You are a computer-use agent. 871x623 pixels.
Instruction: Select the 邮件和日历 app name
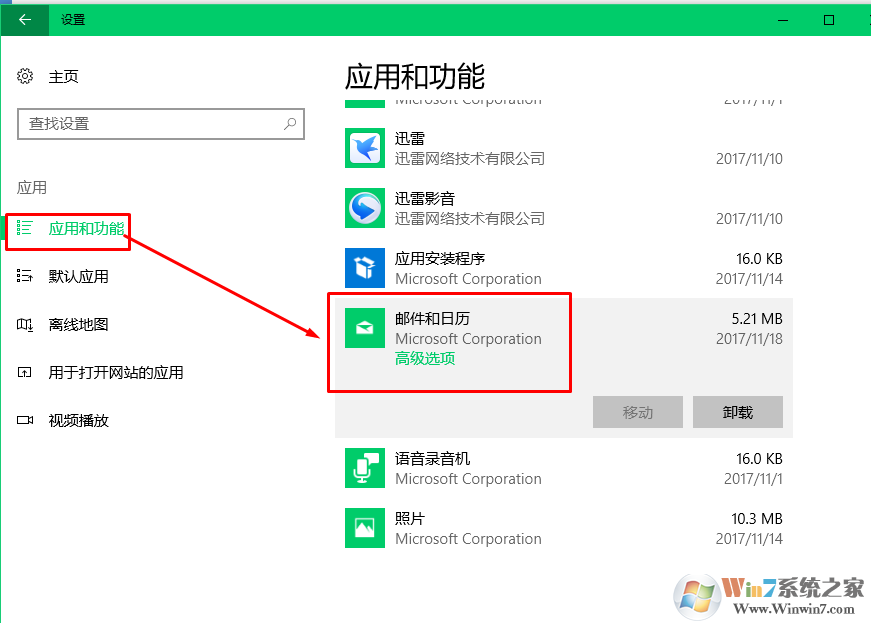[x=432, y=318]
